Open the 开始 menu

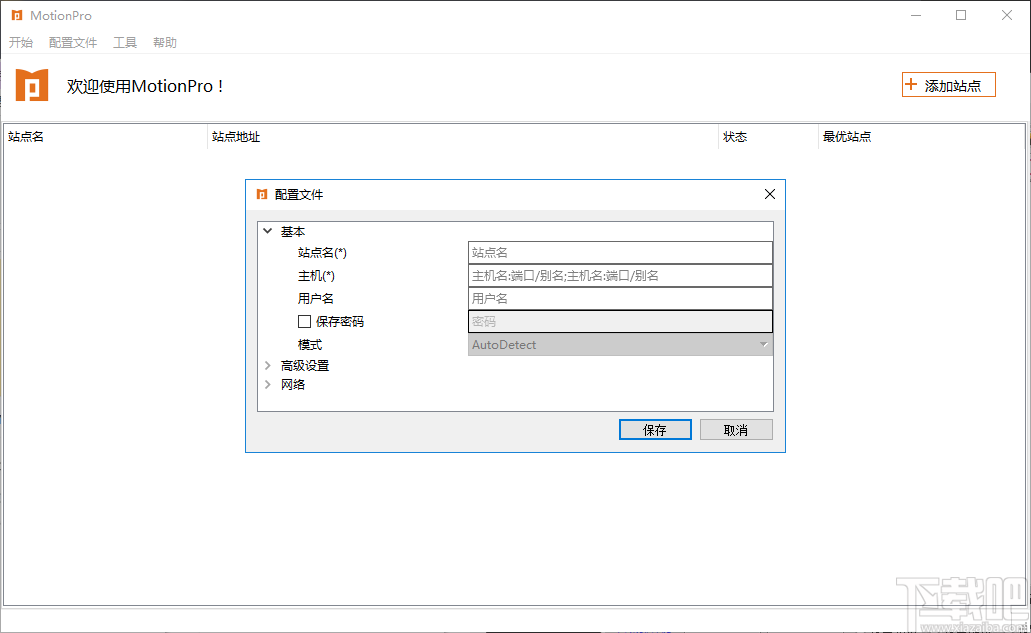pos(21,42)
